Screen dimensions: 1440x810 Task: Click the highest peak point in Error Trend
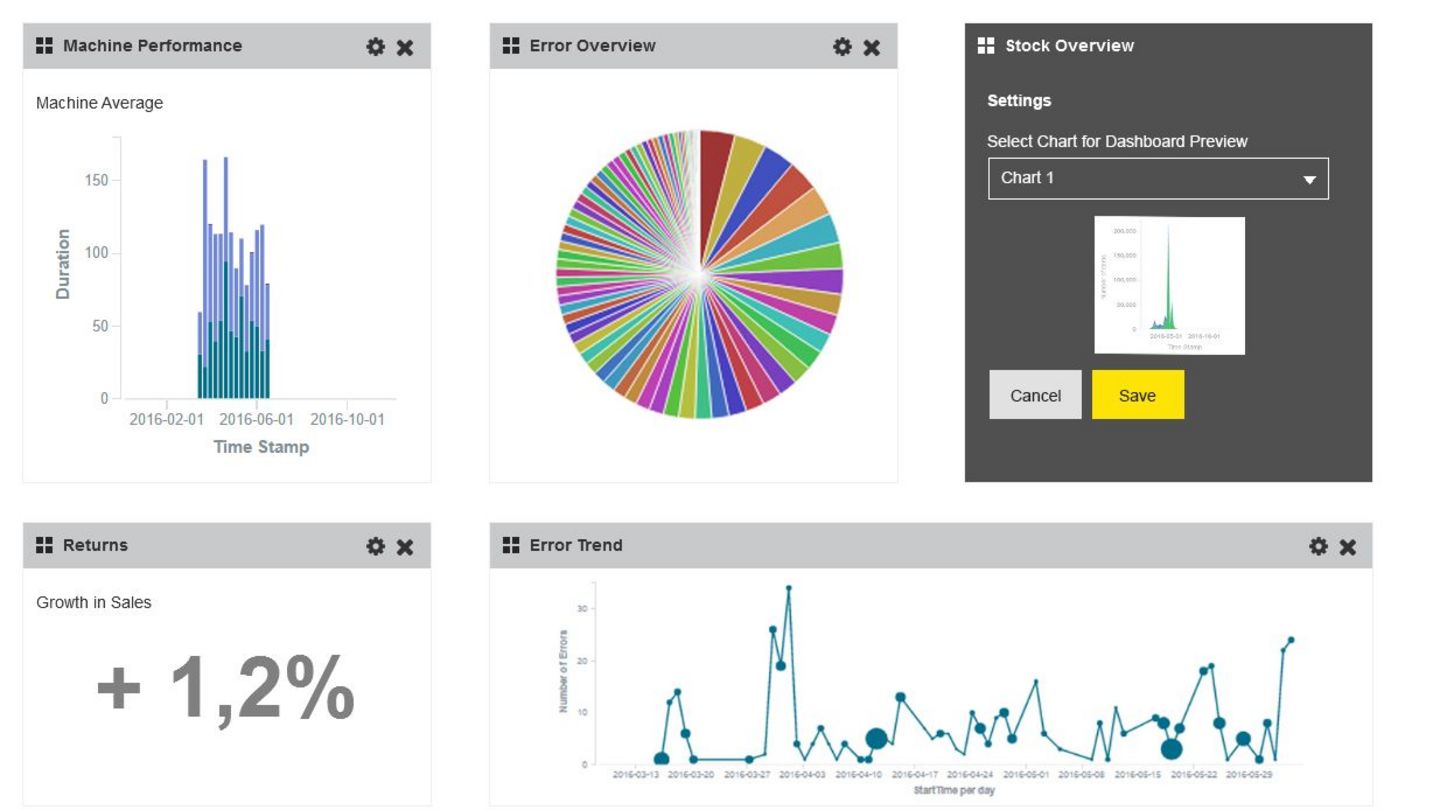(x=788, y=588)
